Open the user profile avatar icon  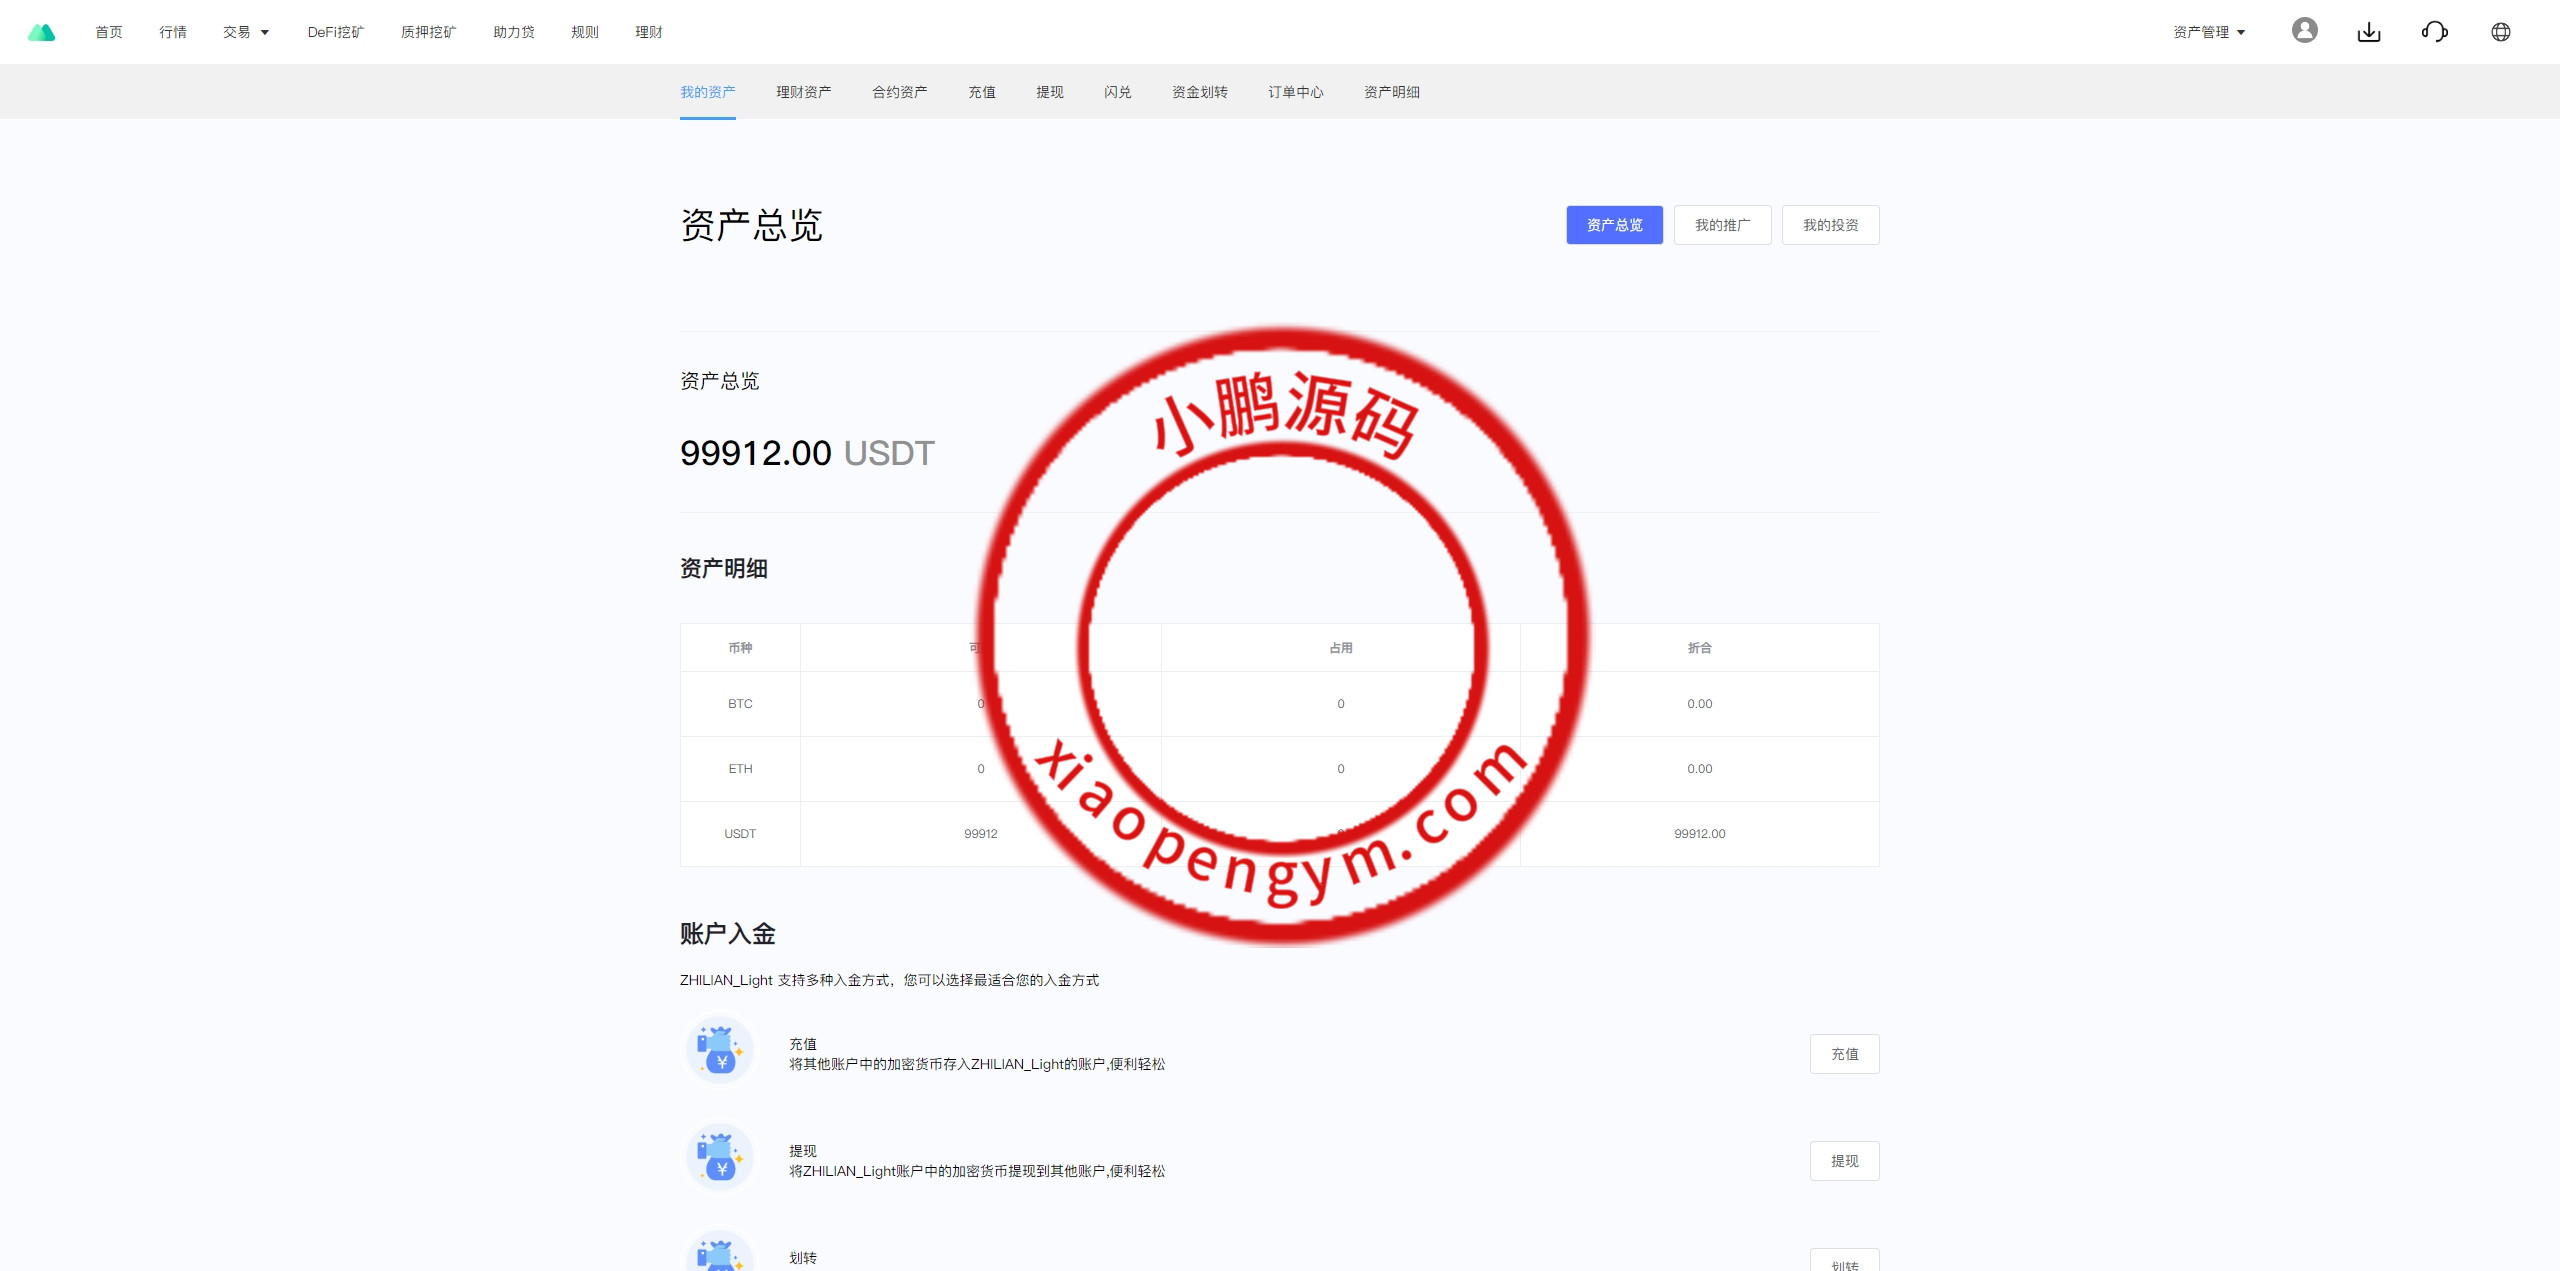click(2304, 31)
